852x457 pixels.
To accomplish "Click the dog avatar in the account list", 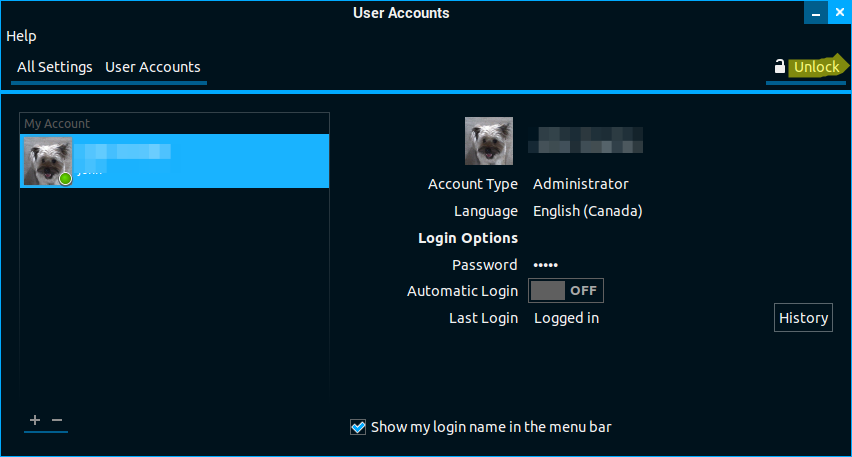I will pos(47,161).
